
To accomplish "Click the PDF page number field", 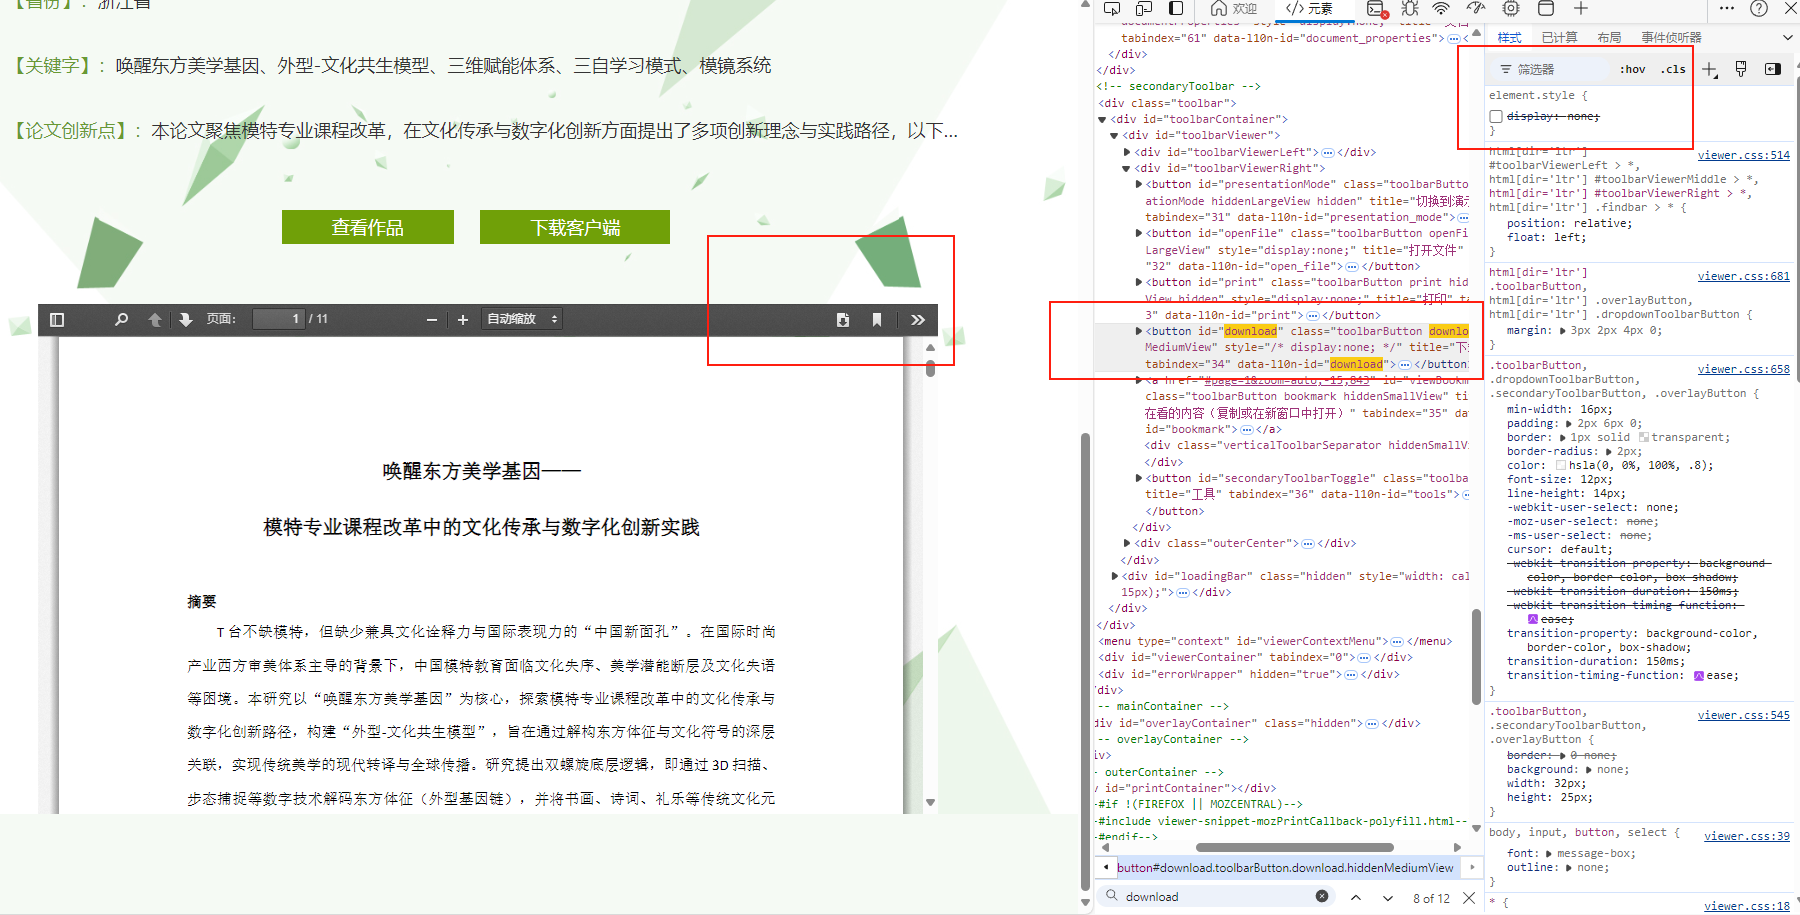I will click(x=278, y=319).
